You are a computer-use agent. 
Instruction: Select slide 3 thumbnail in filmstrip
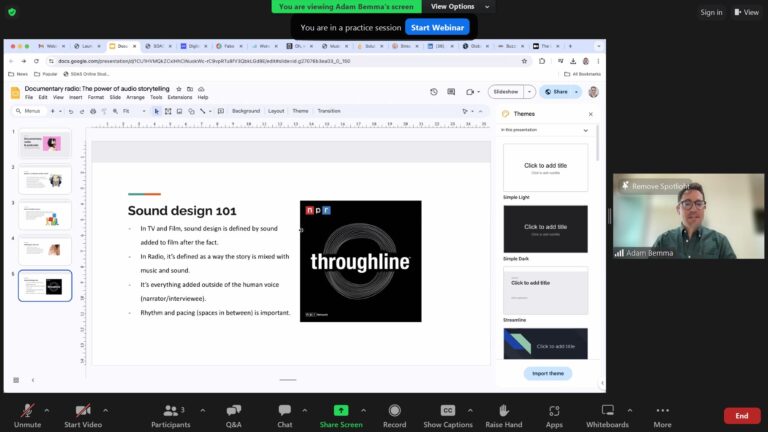coord(45,215)
